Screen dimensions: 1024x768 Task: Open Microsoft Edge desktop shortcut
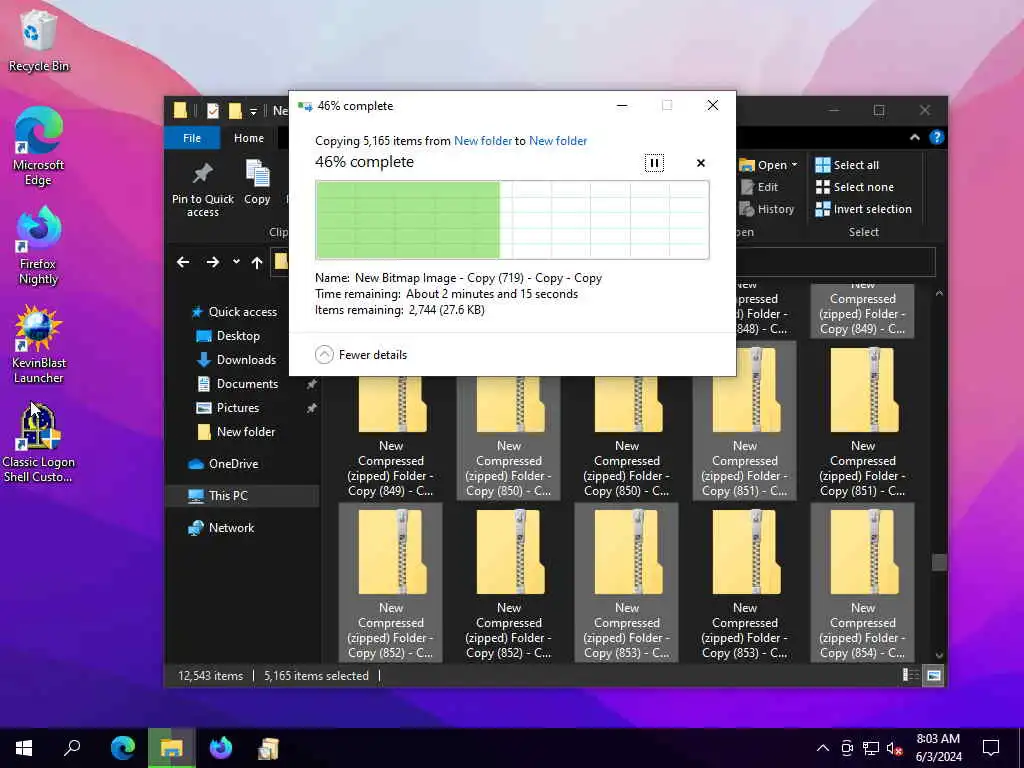39,146
